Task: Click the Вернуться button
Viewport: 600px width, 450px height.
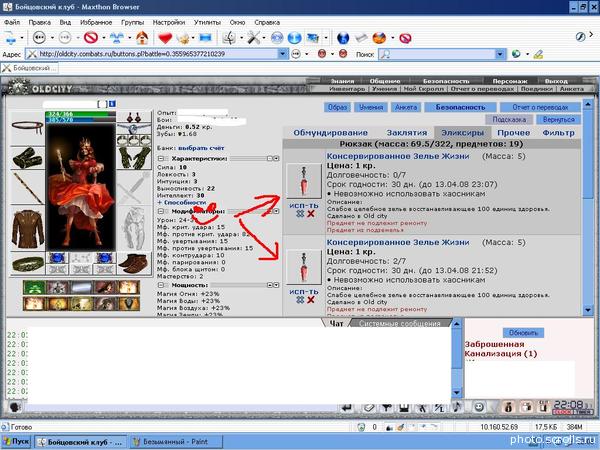Action: point(558,119)
